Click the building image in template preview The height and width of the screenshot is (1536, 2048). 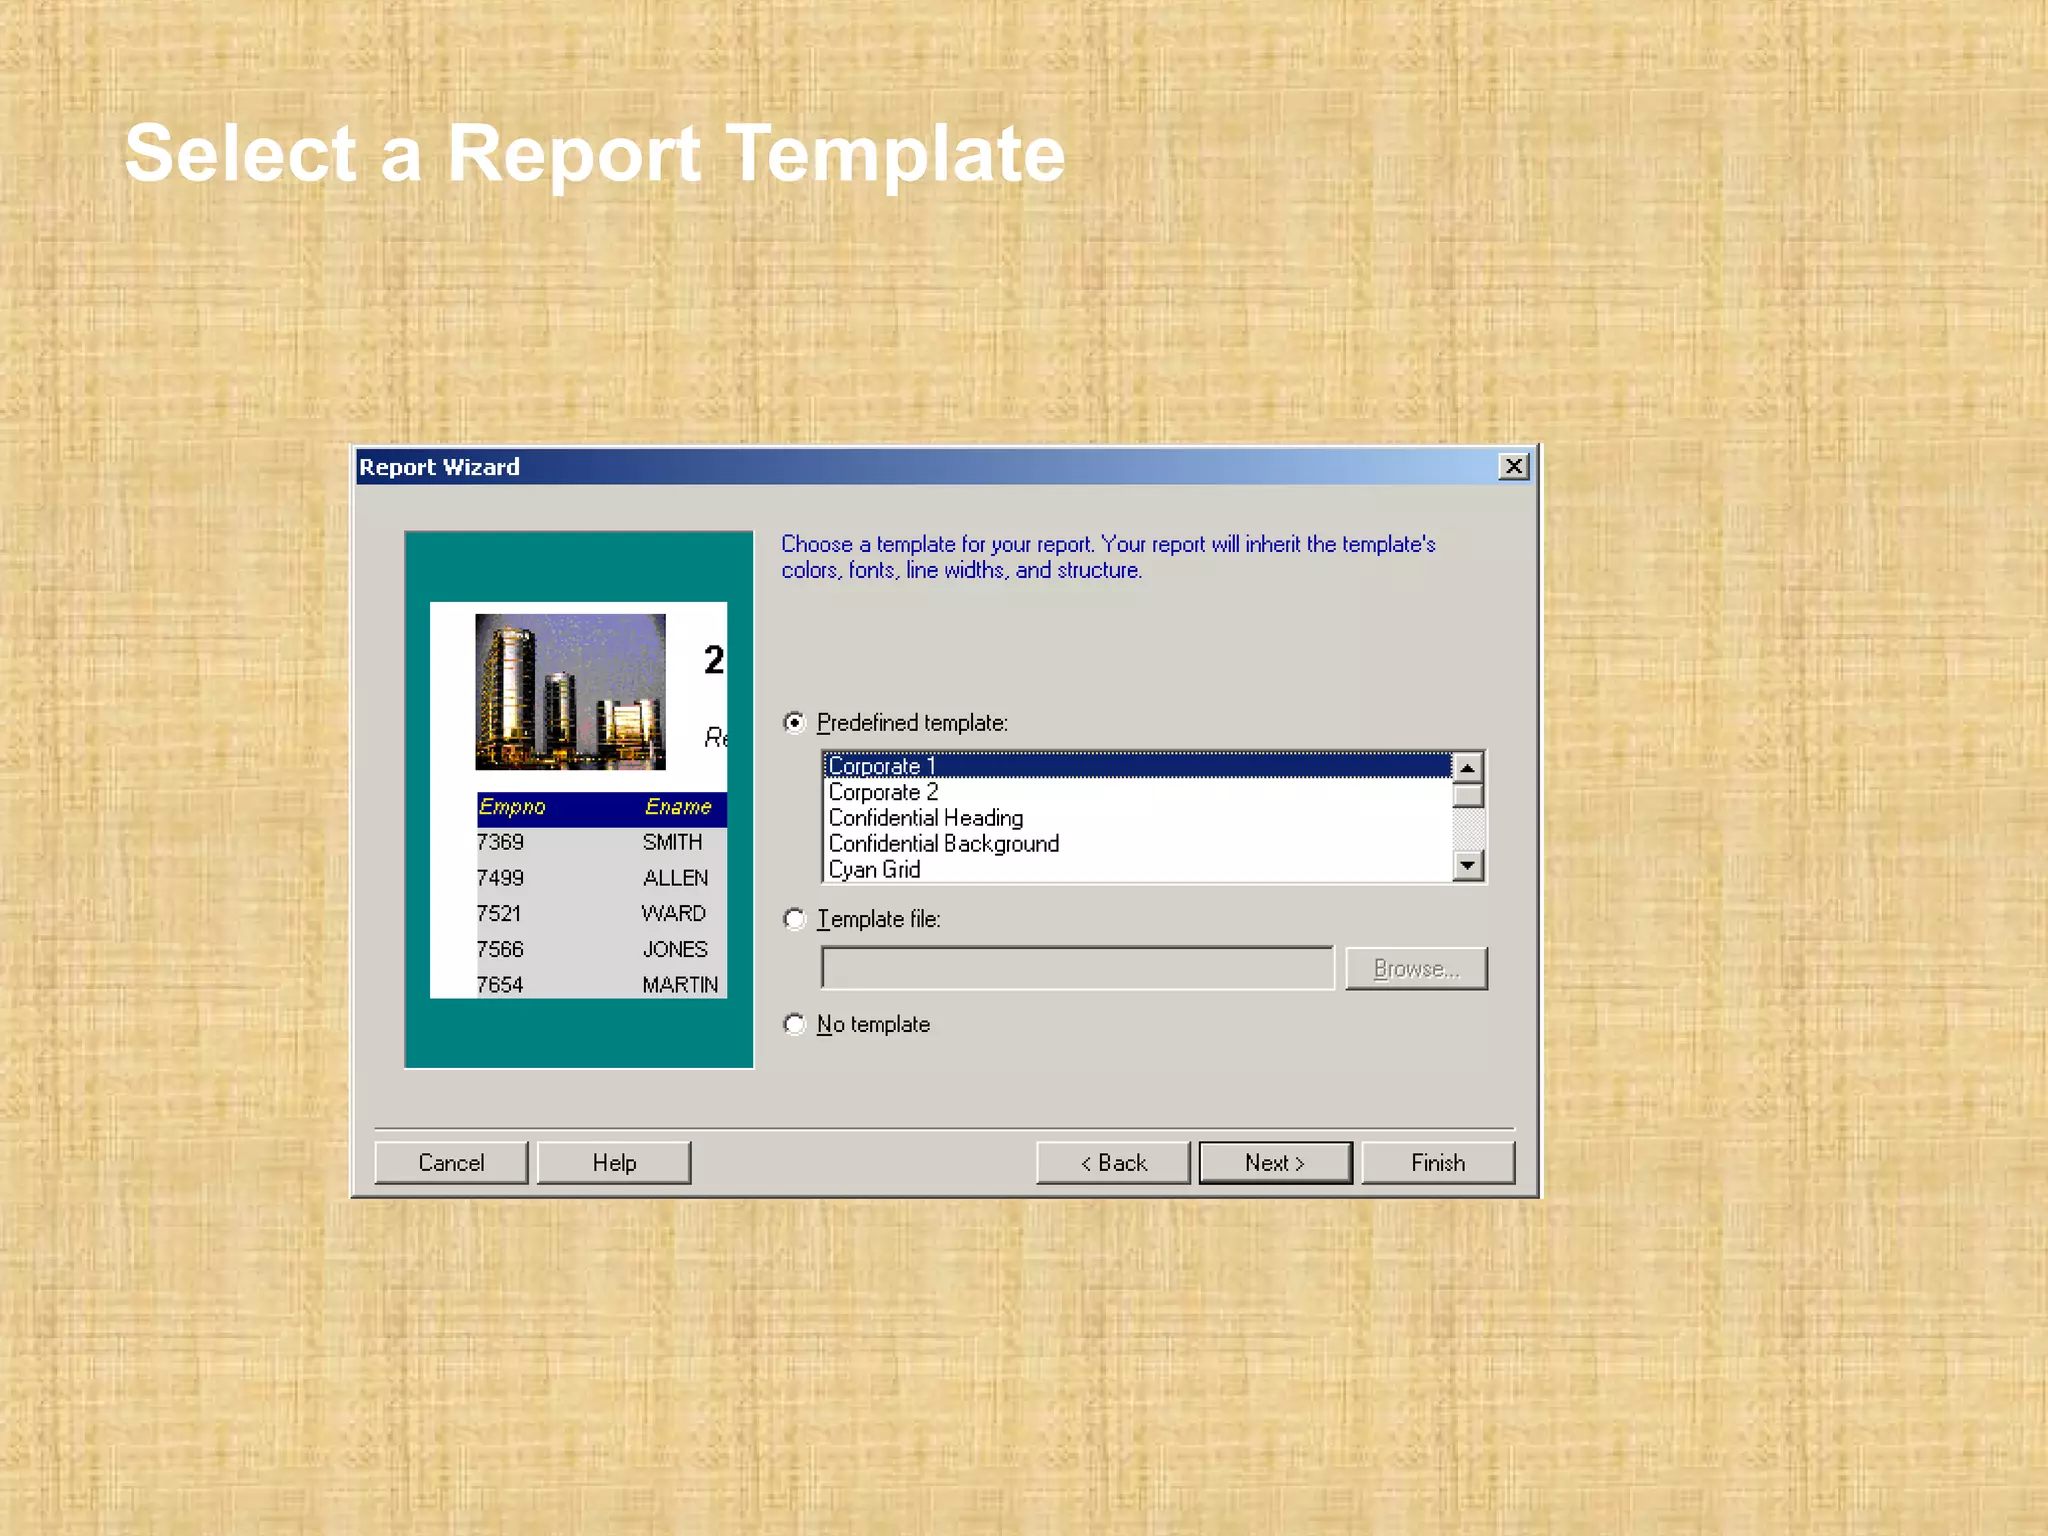click(x=570, y=692)
